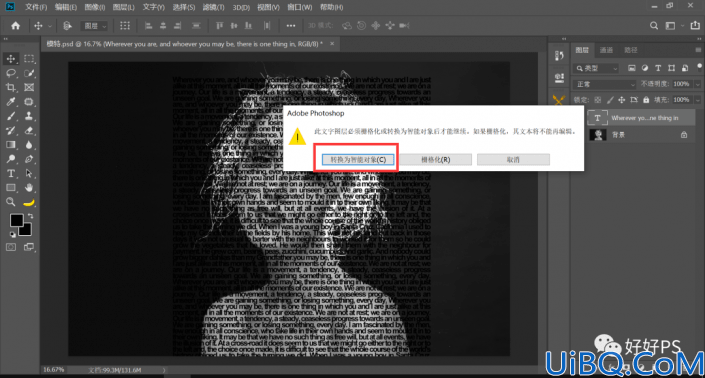Screen dimensions: 705x378
Task: Open the Properties collapsed panel icon
Action: tap(559, 78)
